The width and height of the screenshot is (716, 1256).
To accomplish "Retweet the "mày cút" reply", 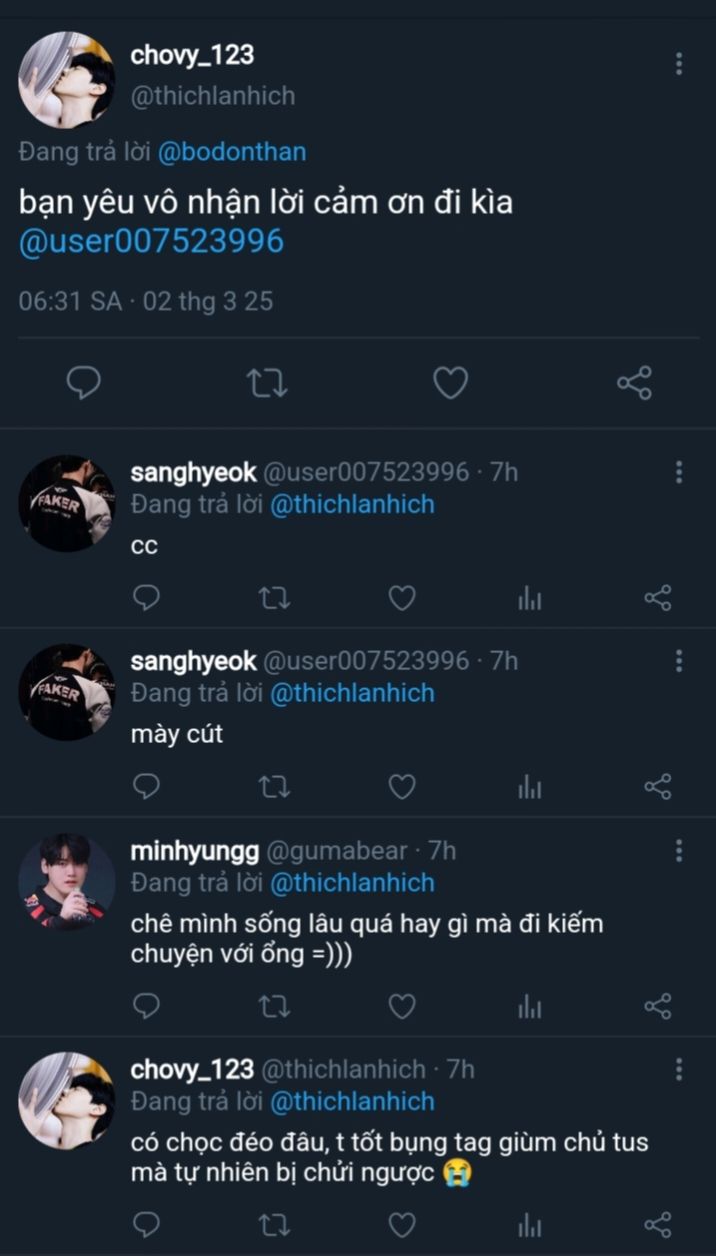I will coord(274,787).
